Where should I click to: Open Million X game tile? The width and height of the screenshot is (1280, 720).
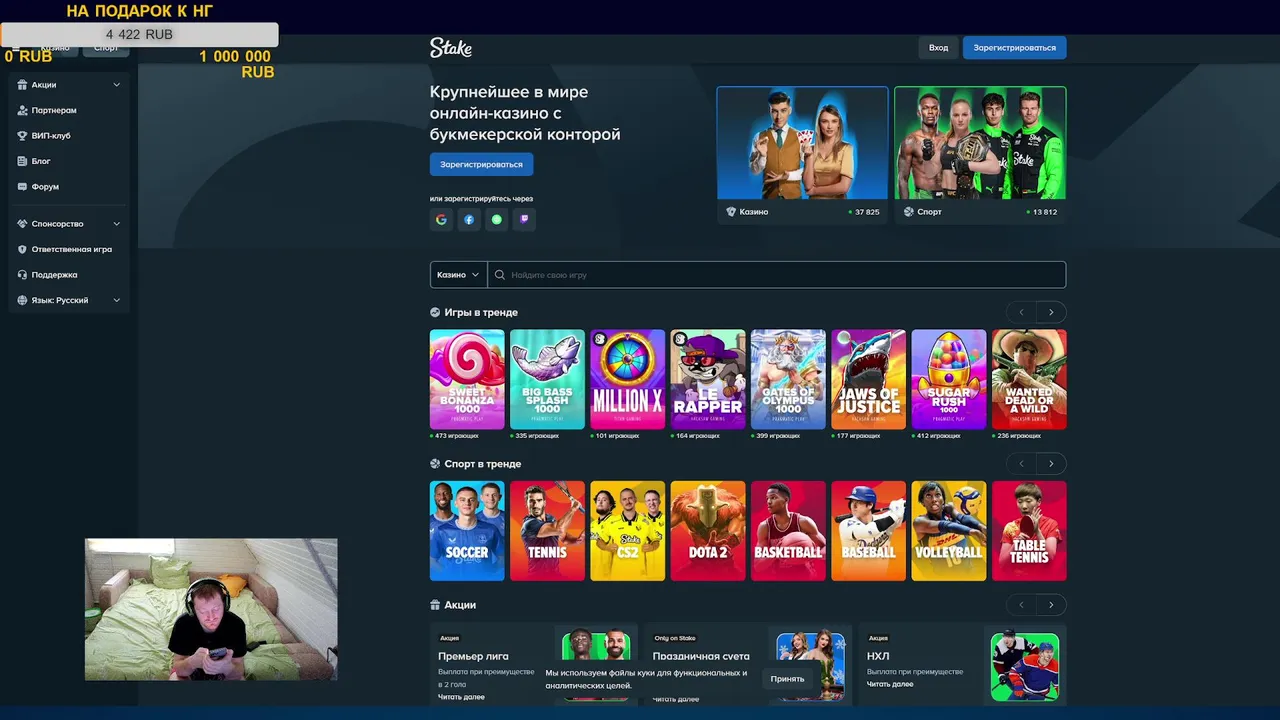(627, 379)
